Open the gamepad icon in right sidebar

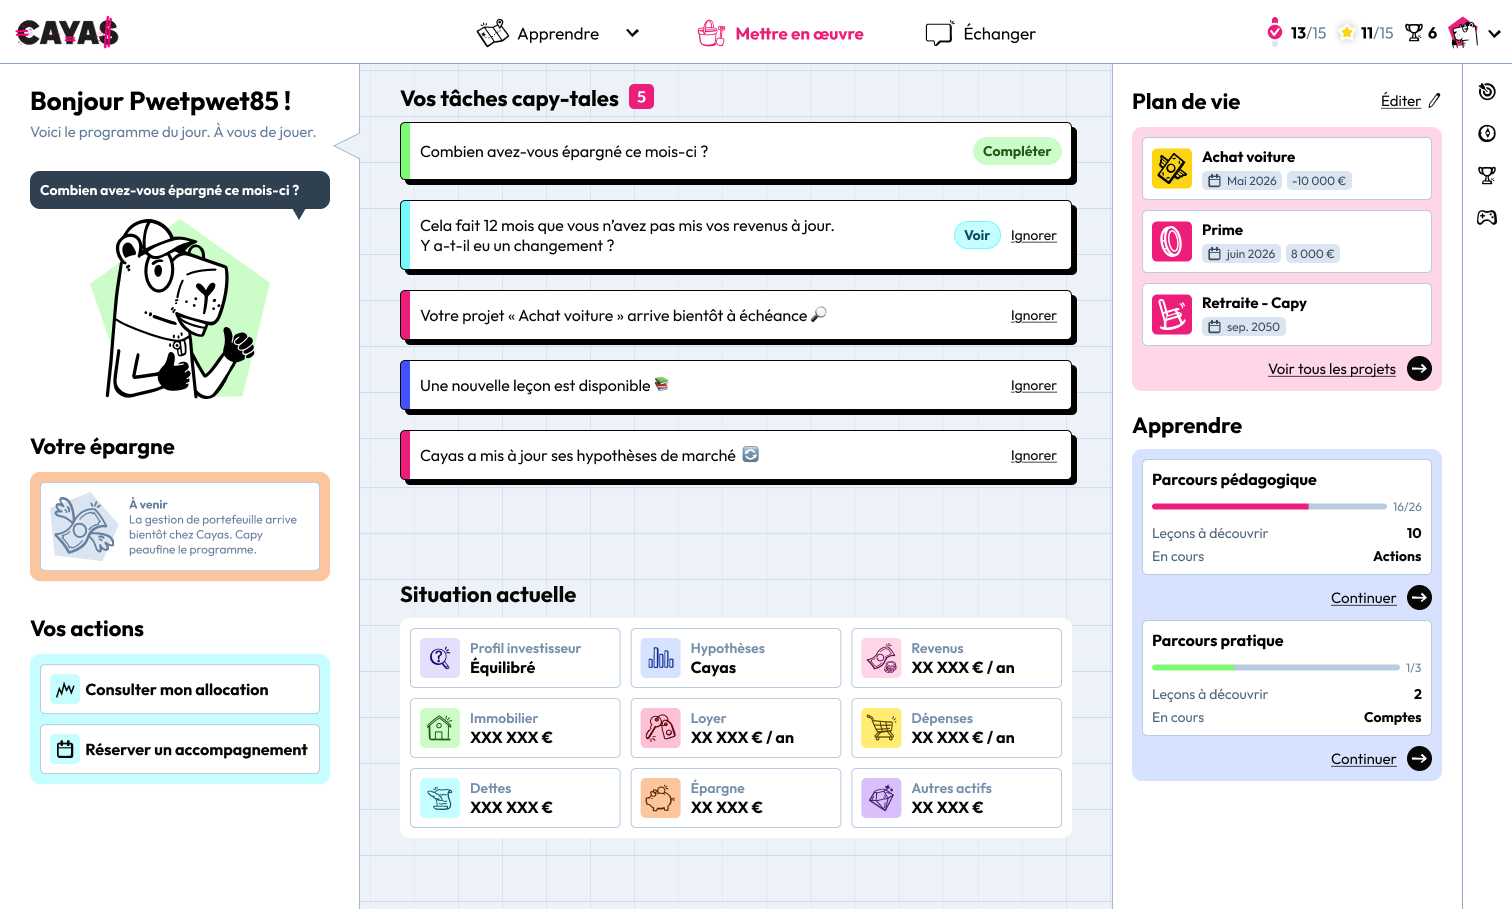[1487, 216]
